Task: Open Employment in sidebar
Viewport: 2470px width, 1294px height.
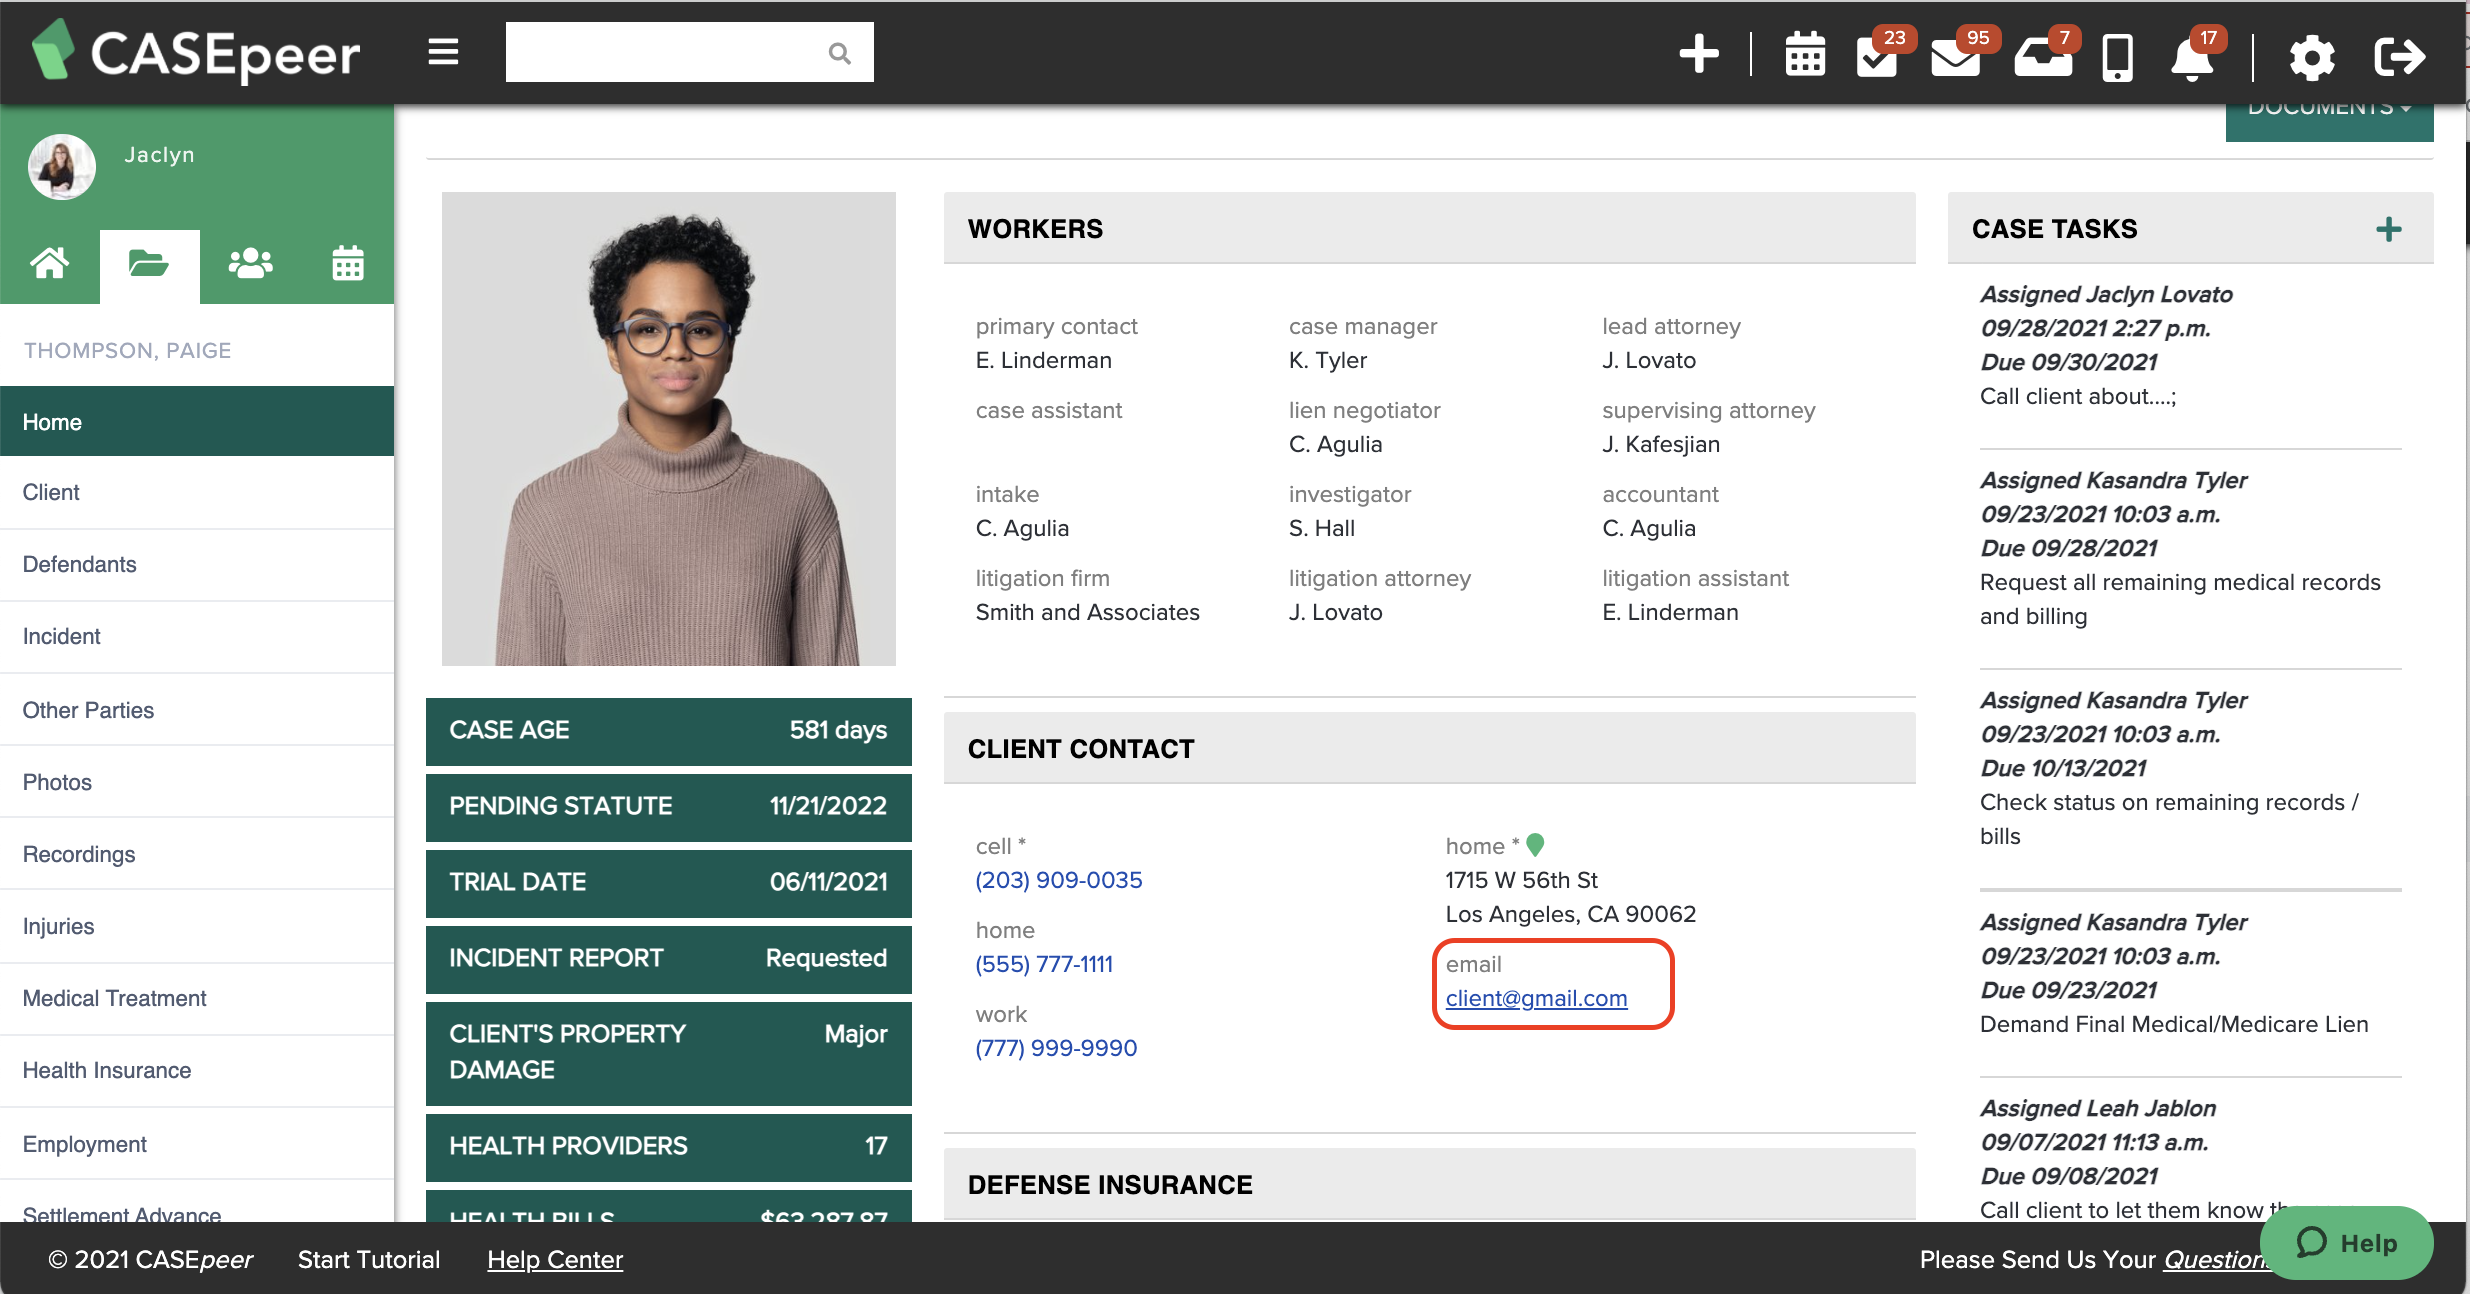Action: pyautogui.click(x=197, y=1144)
